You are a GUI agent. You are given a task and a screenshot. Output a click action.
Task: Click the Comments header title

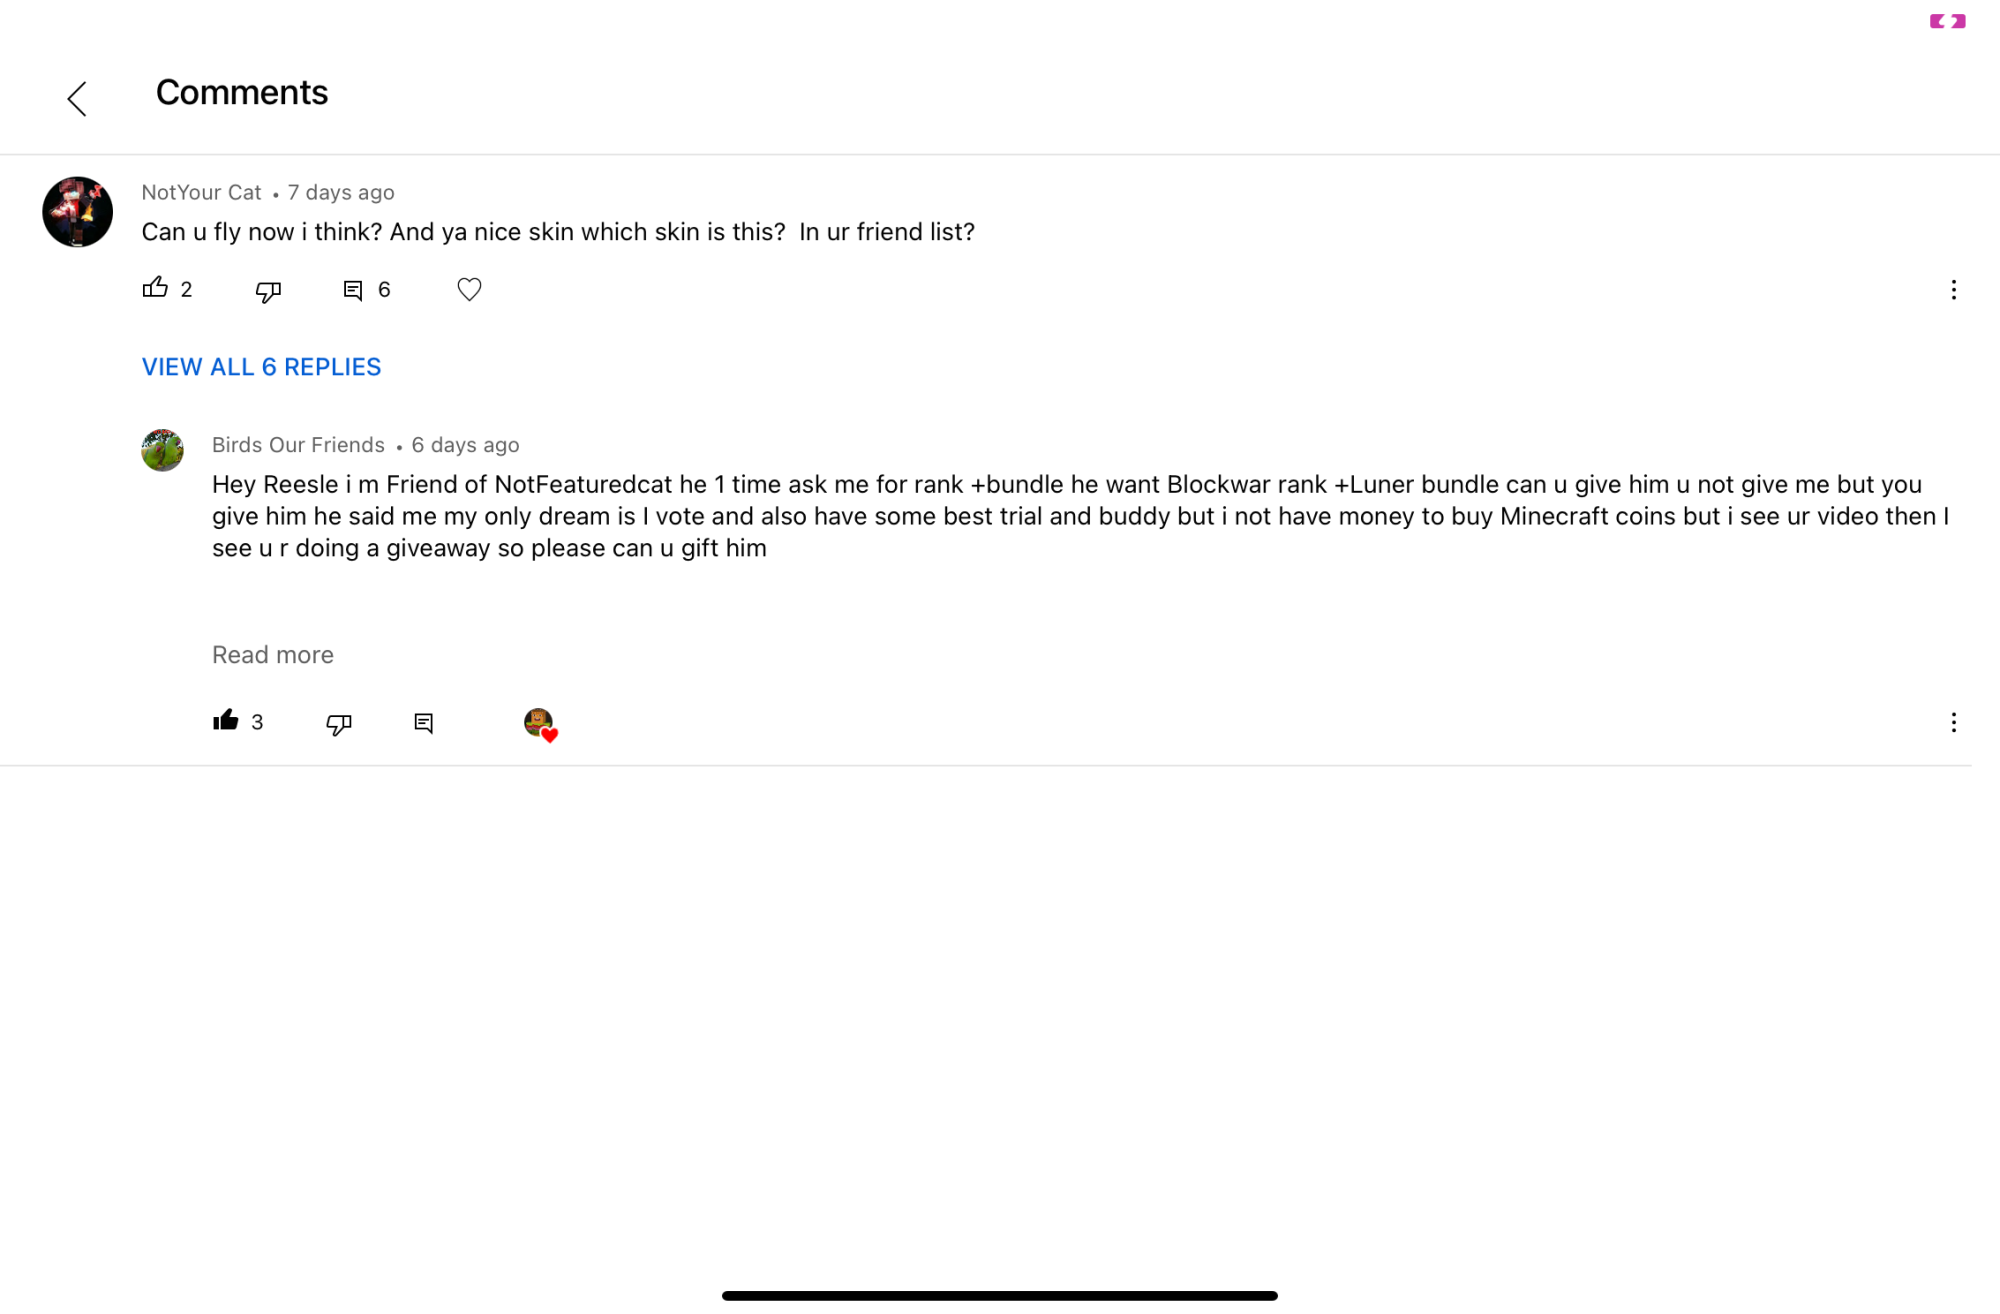[242, 93]
